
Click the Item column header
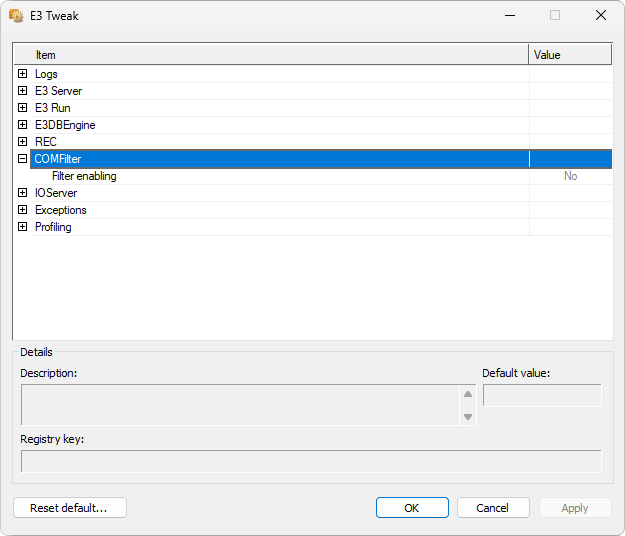[x=271, y=55]
